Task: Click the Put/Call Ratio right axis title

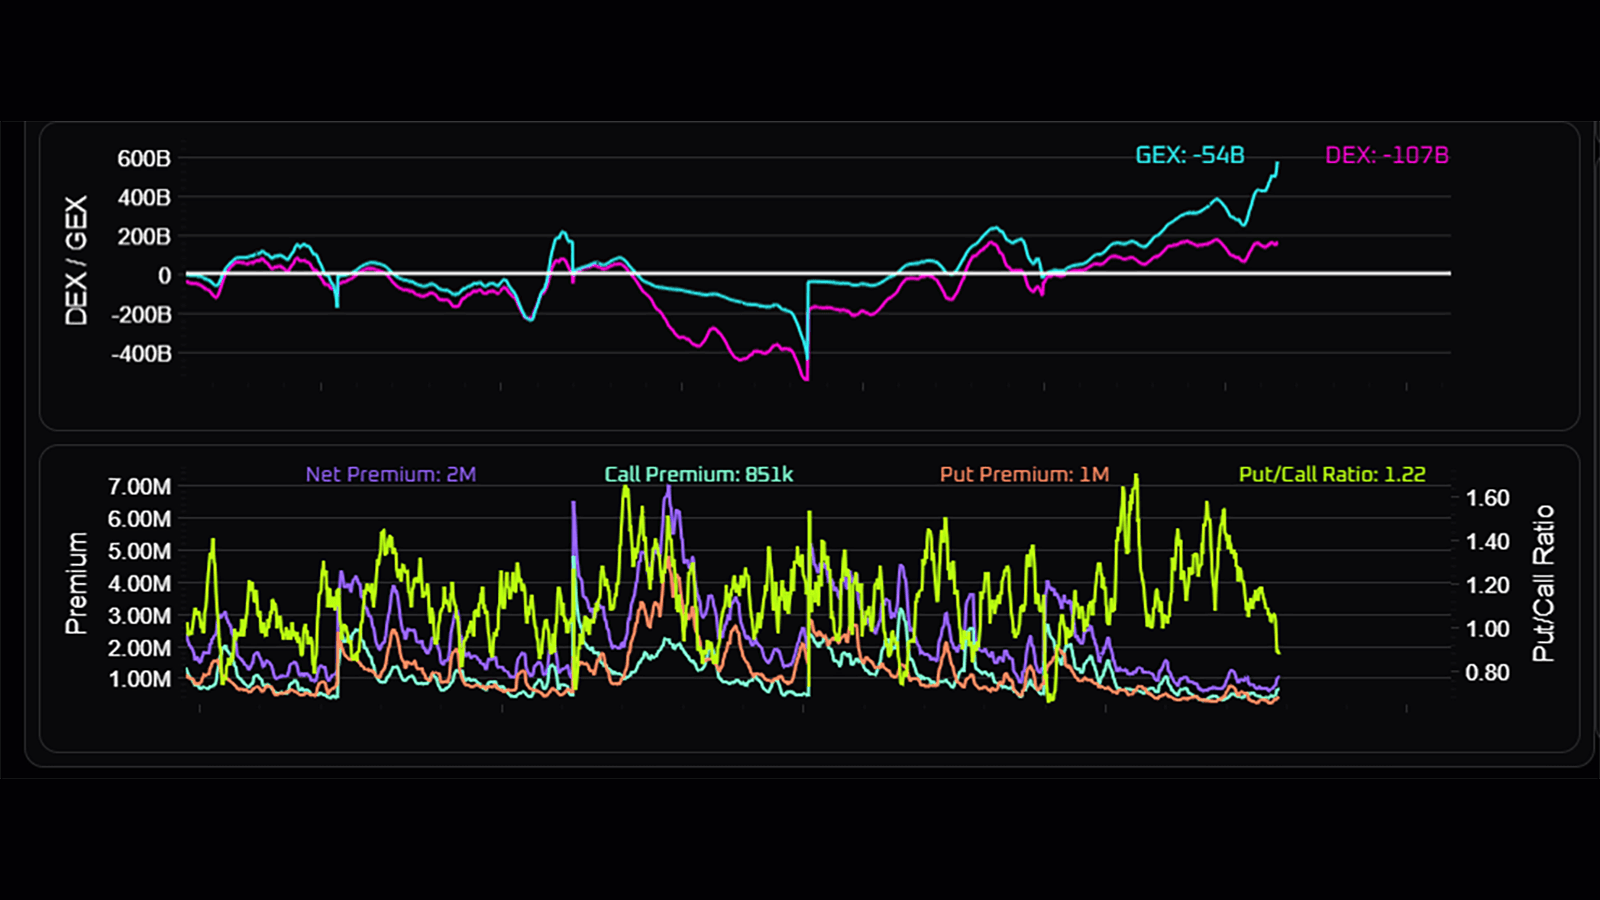Action: point(1544,583)
